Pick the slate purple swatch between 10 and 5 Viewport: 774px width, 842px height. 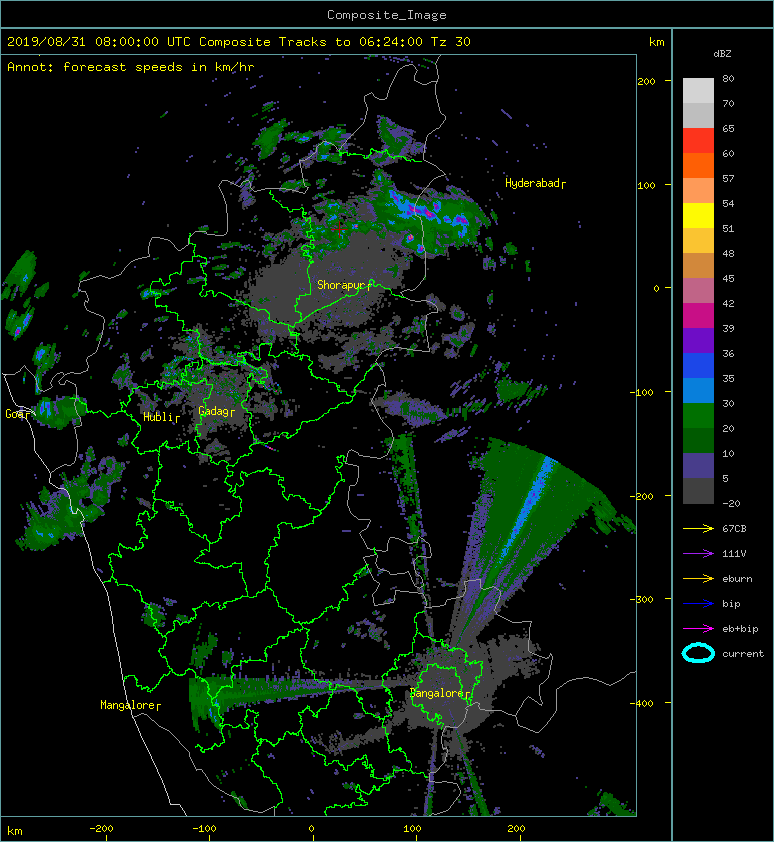698,466
